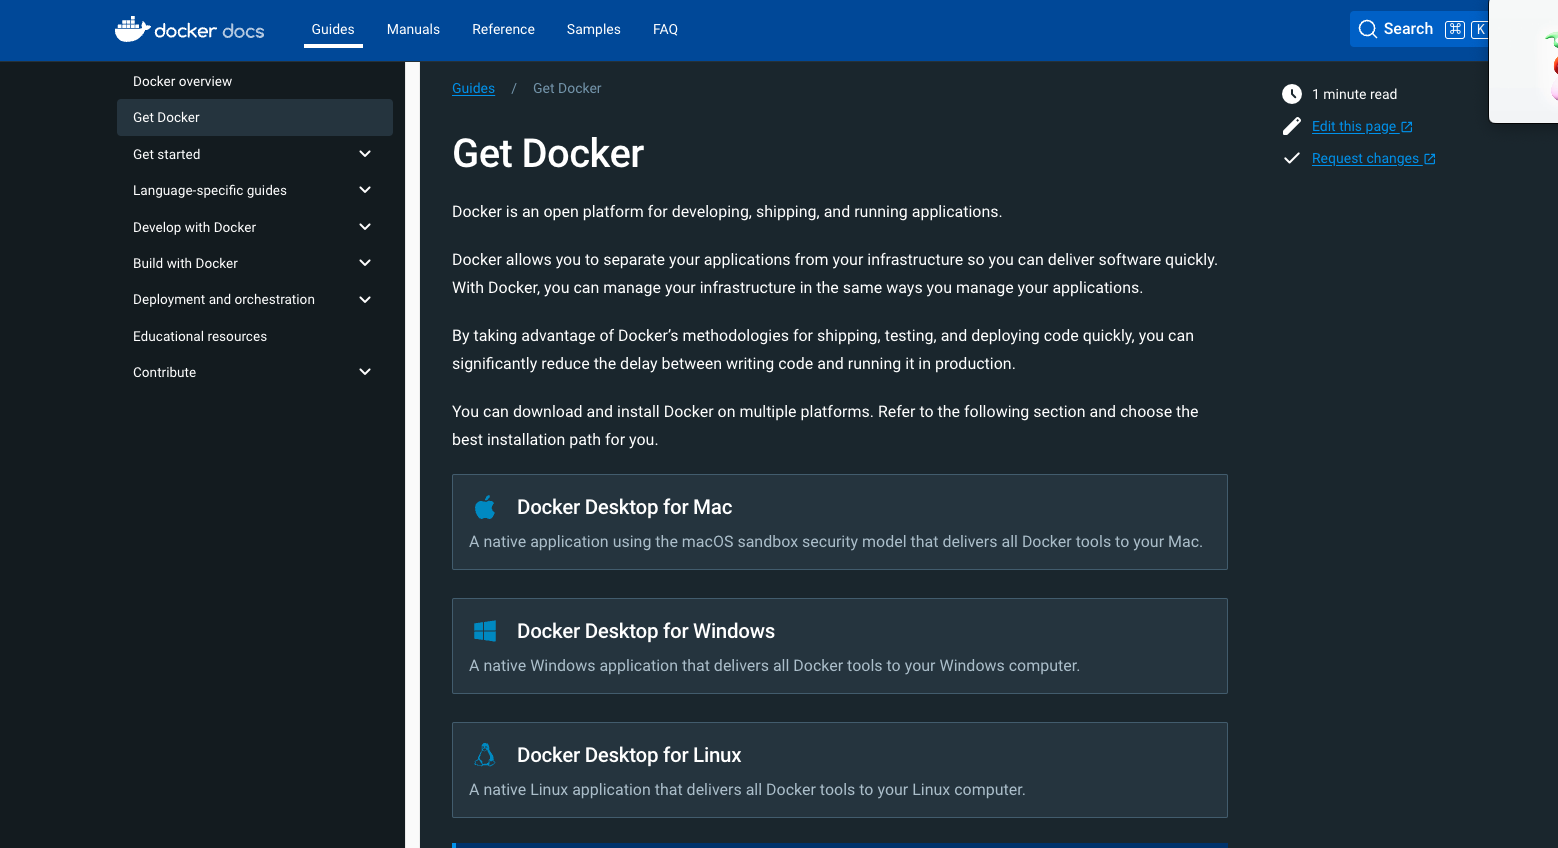
Task: Open Docker Desktop for Mac card
Action: tap(840, 522)
